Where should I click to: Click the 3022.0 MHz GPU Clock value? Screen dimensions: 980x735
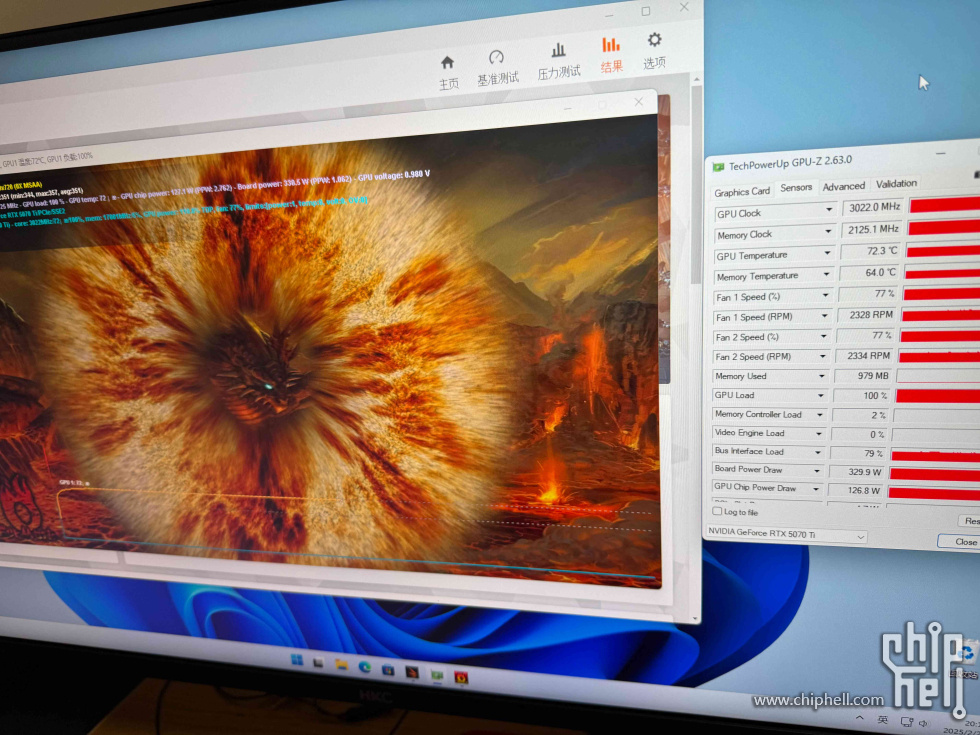point(872,207)
